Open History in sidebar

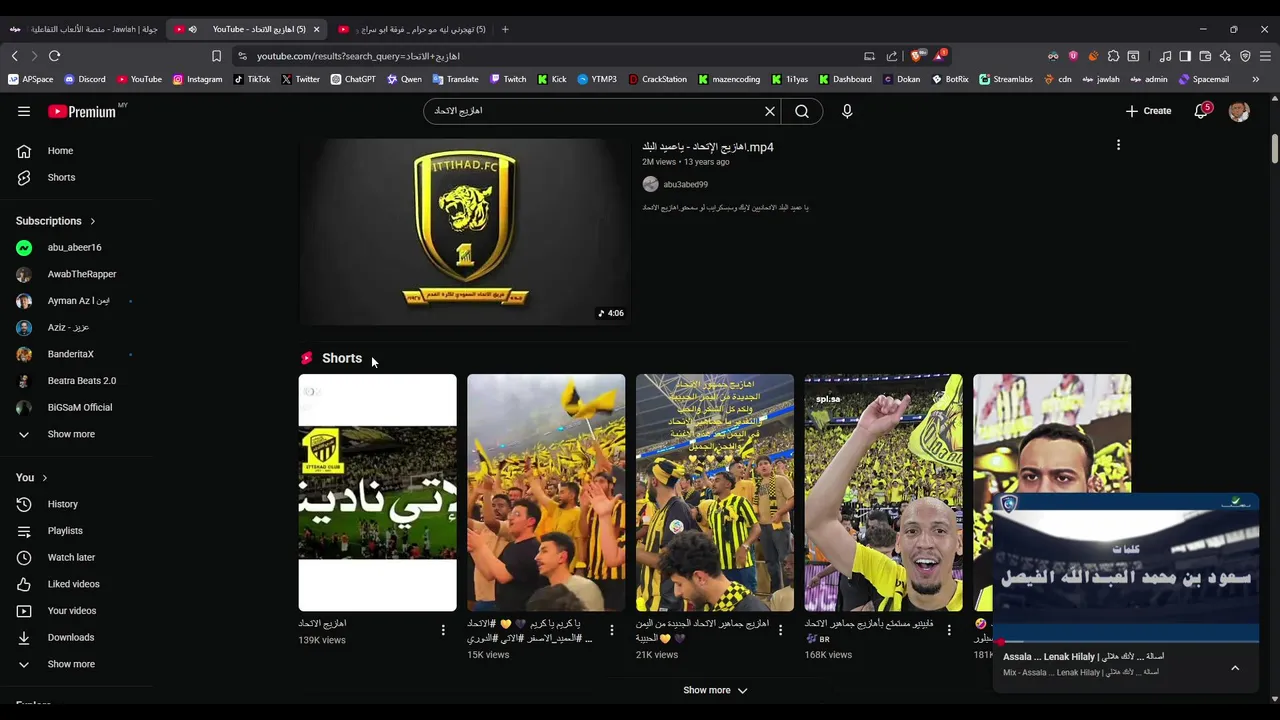point(62,504)
